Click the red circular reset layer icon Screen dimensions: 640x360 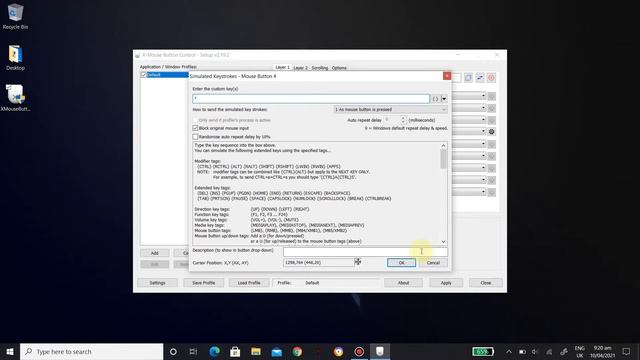pos(491,78)
